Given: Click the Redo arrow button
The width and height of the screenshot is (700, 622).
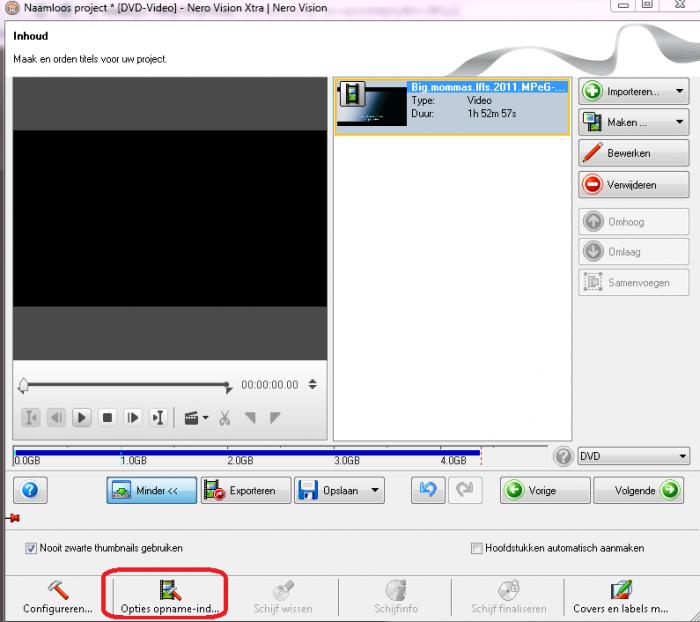Looking at the screenshot, I should tap(465, 490).
